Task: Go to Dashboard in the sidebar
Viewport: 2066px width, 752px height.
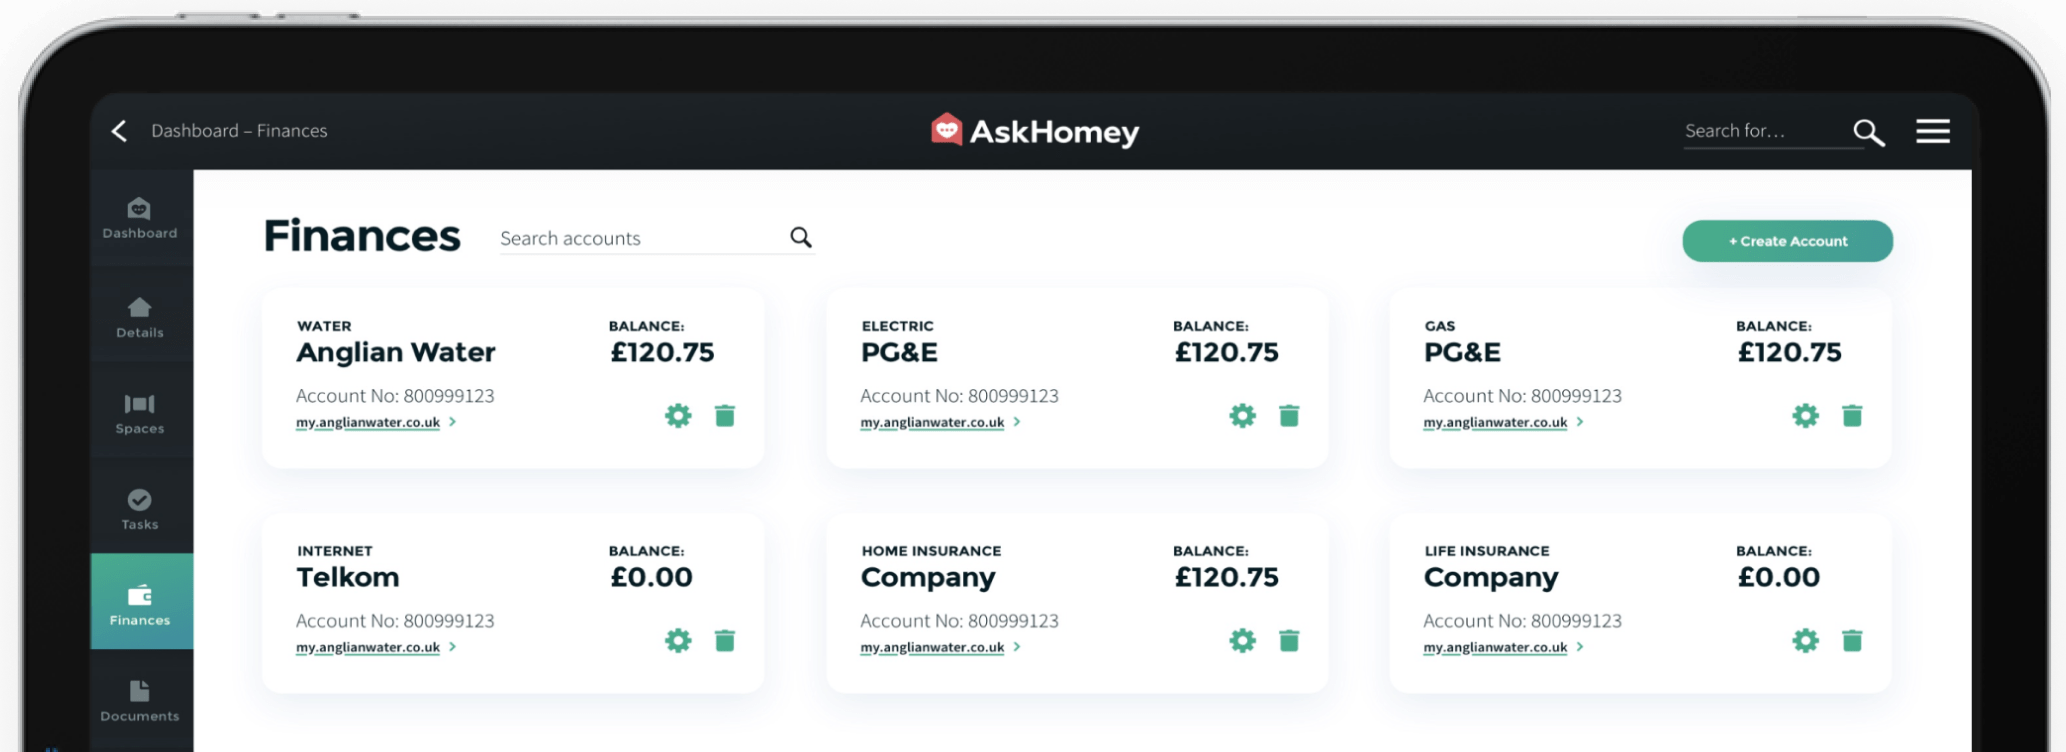Action: point(140,218)
